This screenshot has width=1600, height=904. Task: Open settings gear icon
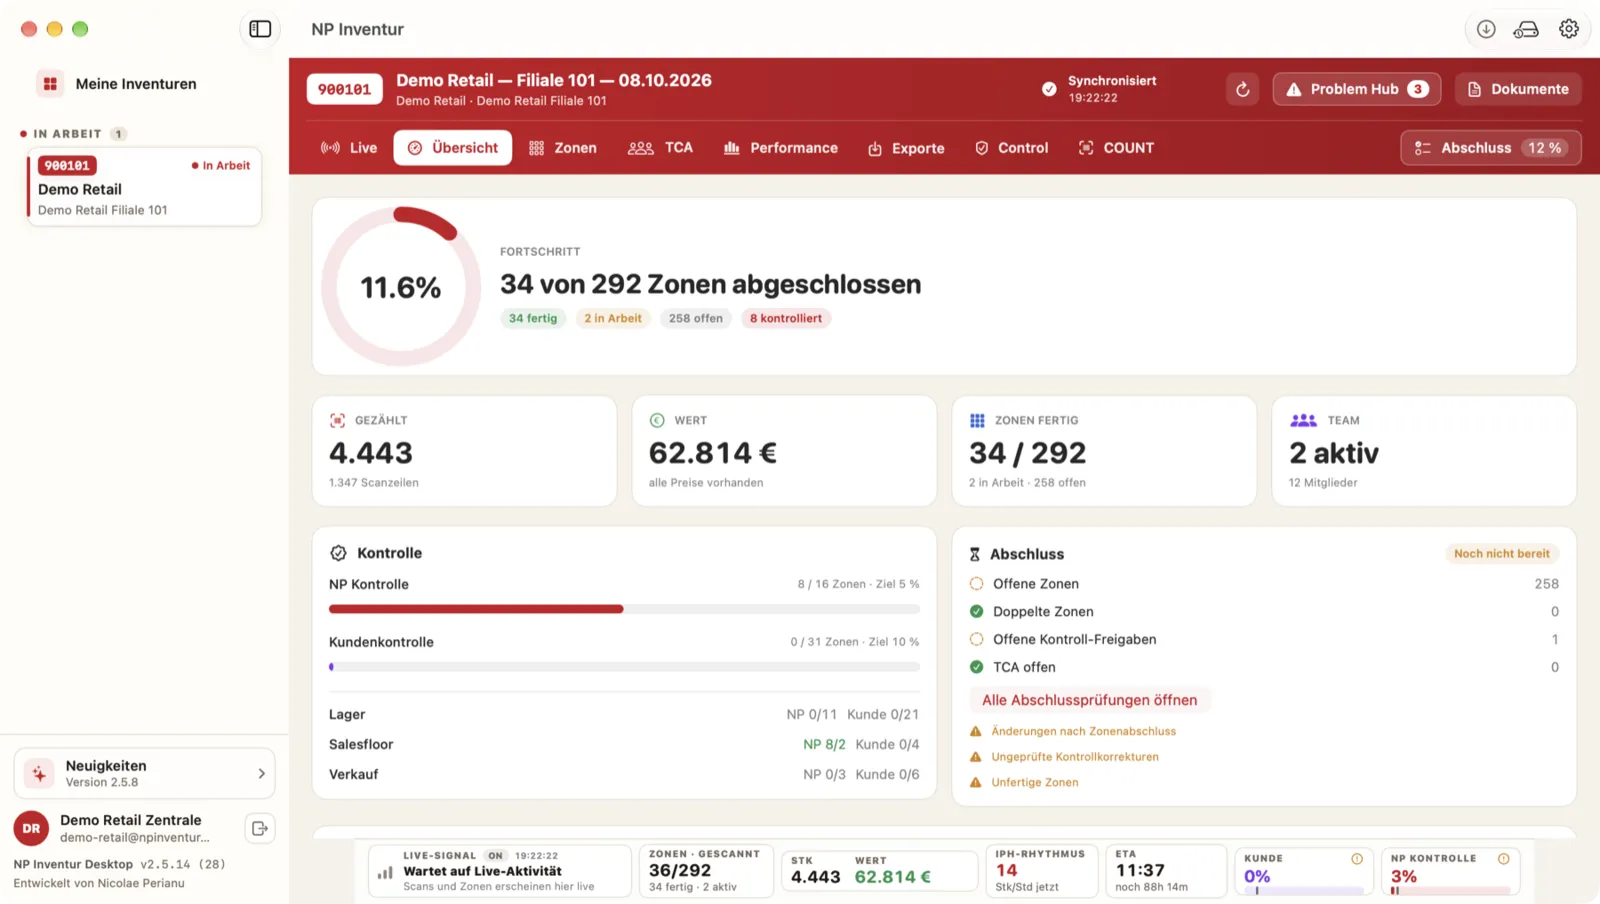[1569, 29]
